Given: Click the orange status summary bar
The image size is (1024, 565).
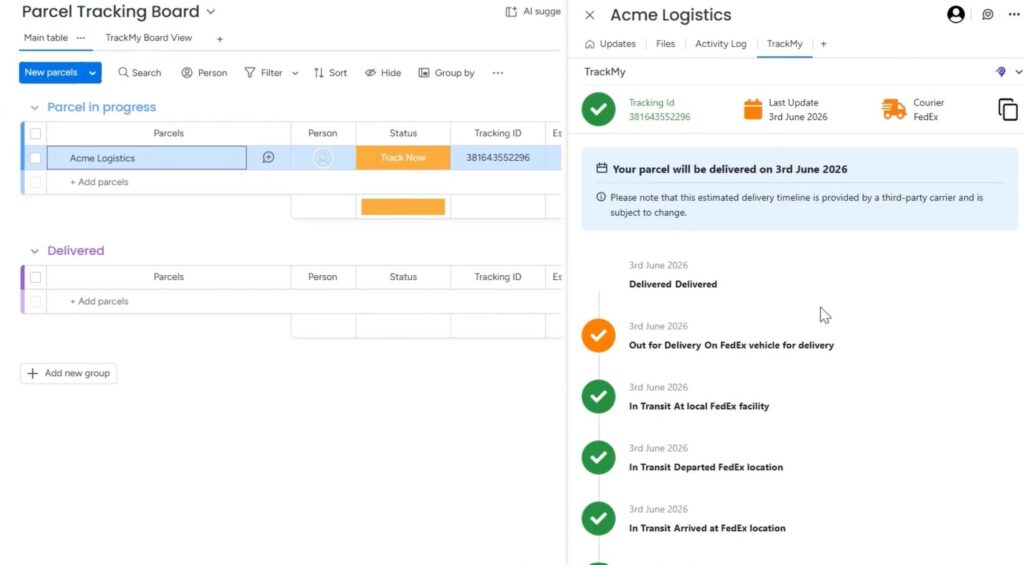Looking at the screenshot, I should pyautogui.click(x=403, y=206).
